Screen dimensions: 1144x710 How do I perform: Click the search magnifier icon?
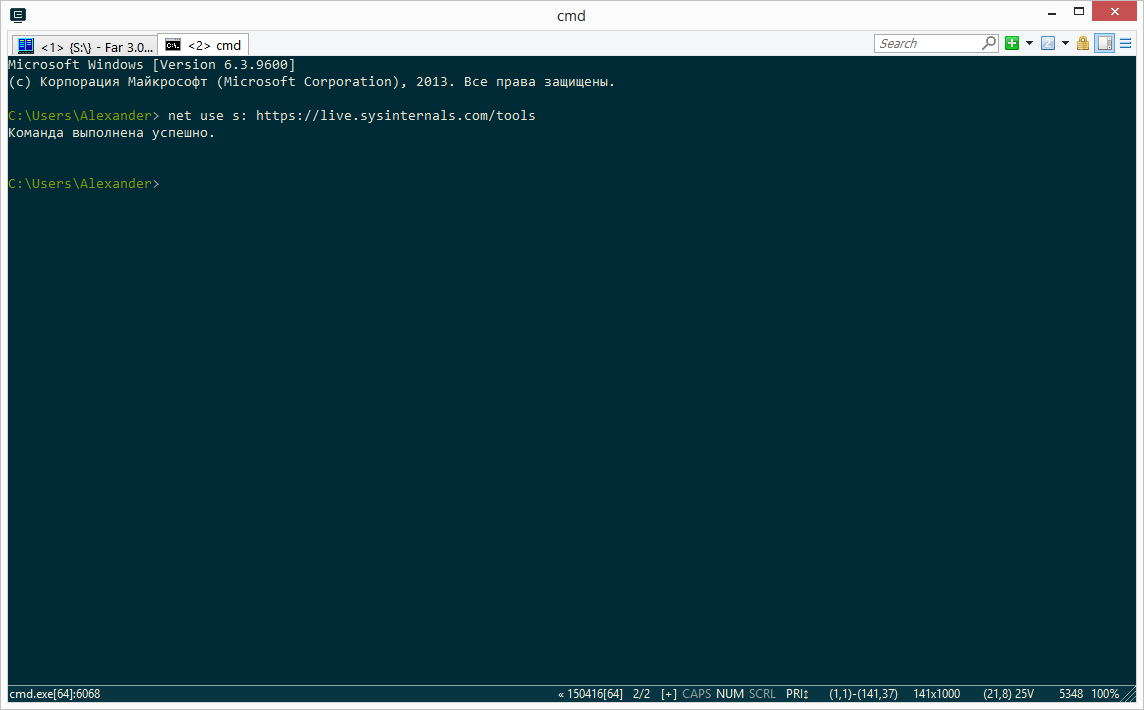989,44
